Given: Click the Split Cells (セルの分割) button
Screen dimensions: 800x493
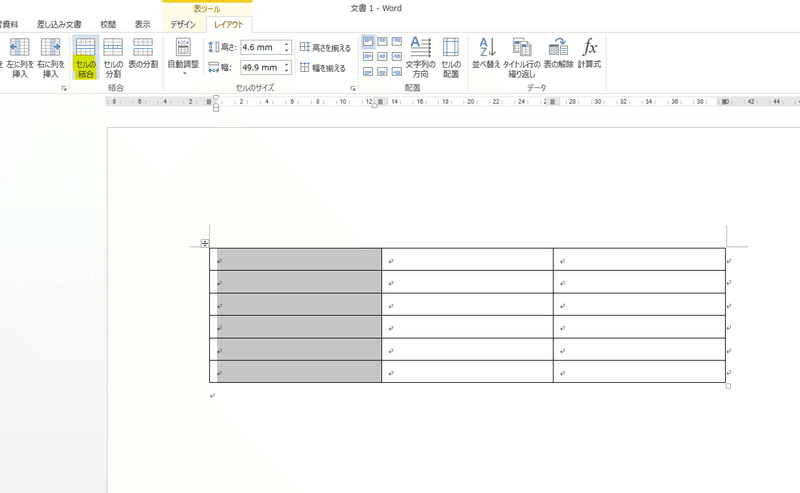Looking at the screenshot, I should [113, 58].
